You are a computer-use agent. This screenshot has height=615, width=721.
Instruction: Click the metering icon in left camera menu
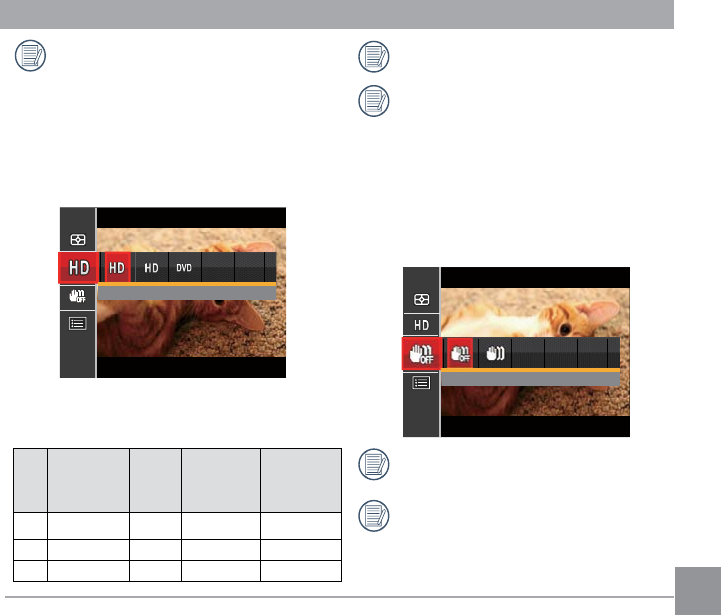click(x=78, y=240)
